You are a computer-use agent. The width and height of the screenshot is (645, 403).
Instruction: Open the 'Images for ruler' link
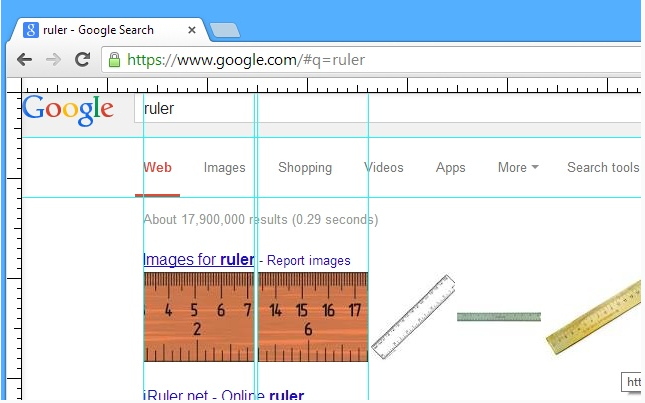coord(198,260)
